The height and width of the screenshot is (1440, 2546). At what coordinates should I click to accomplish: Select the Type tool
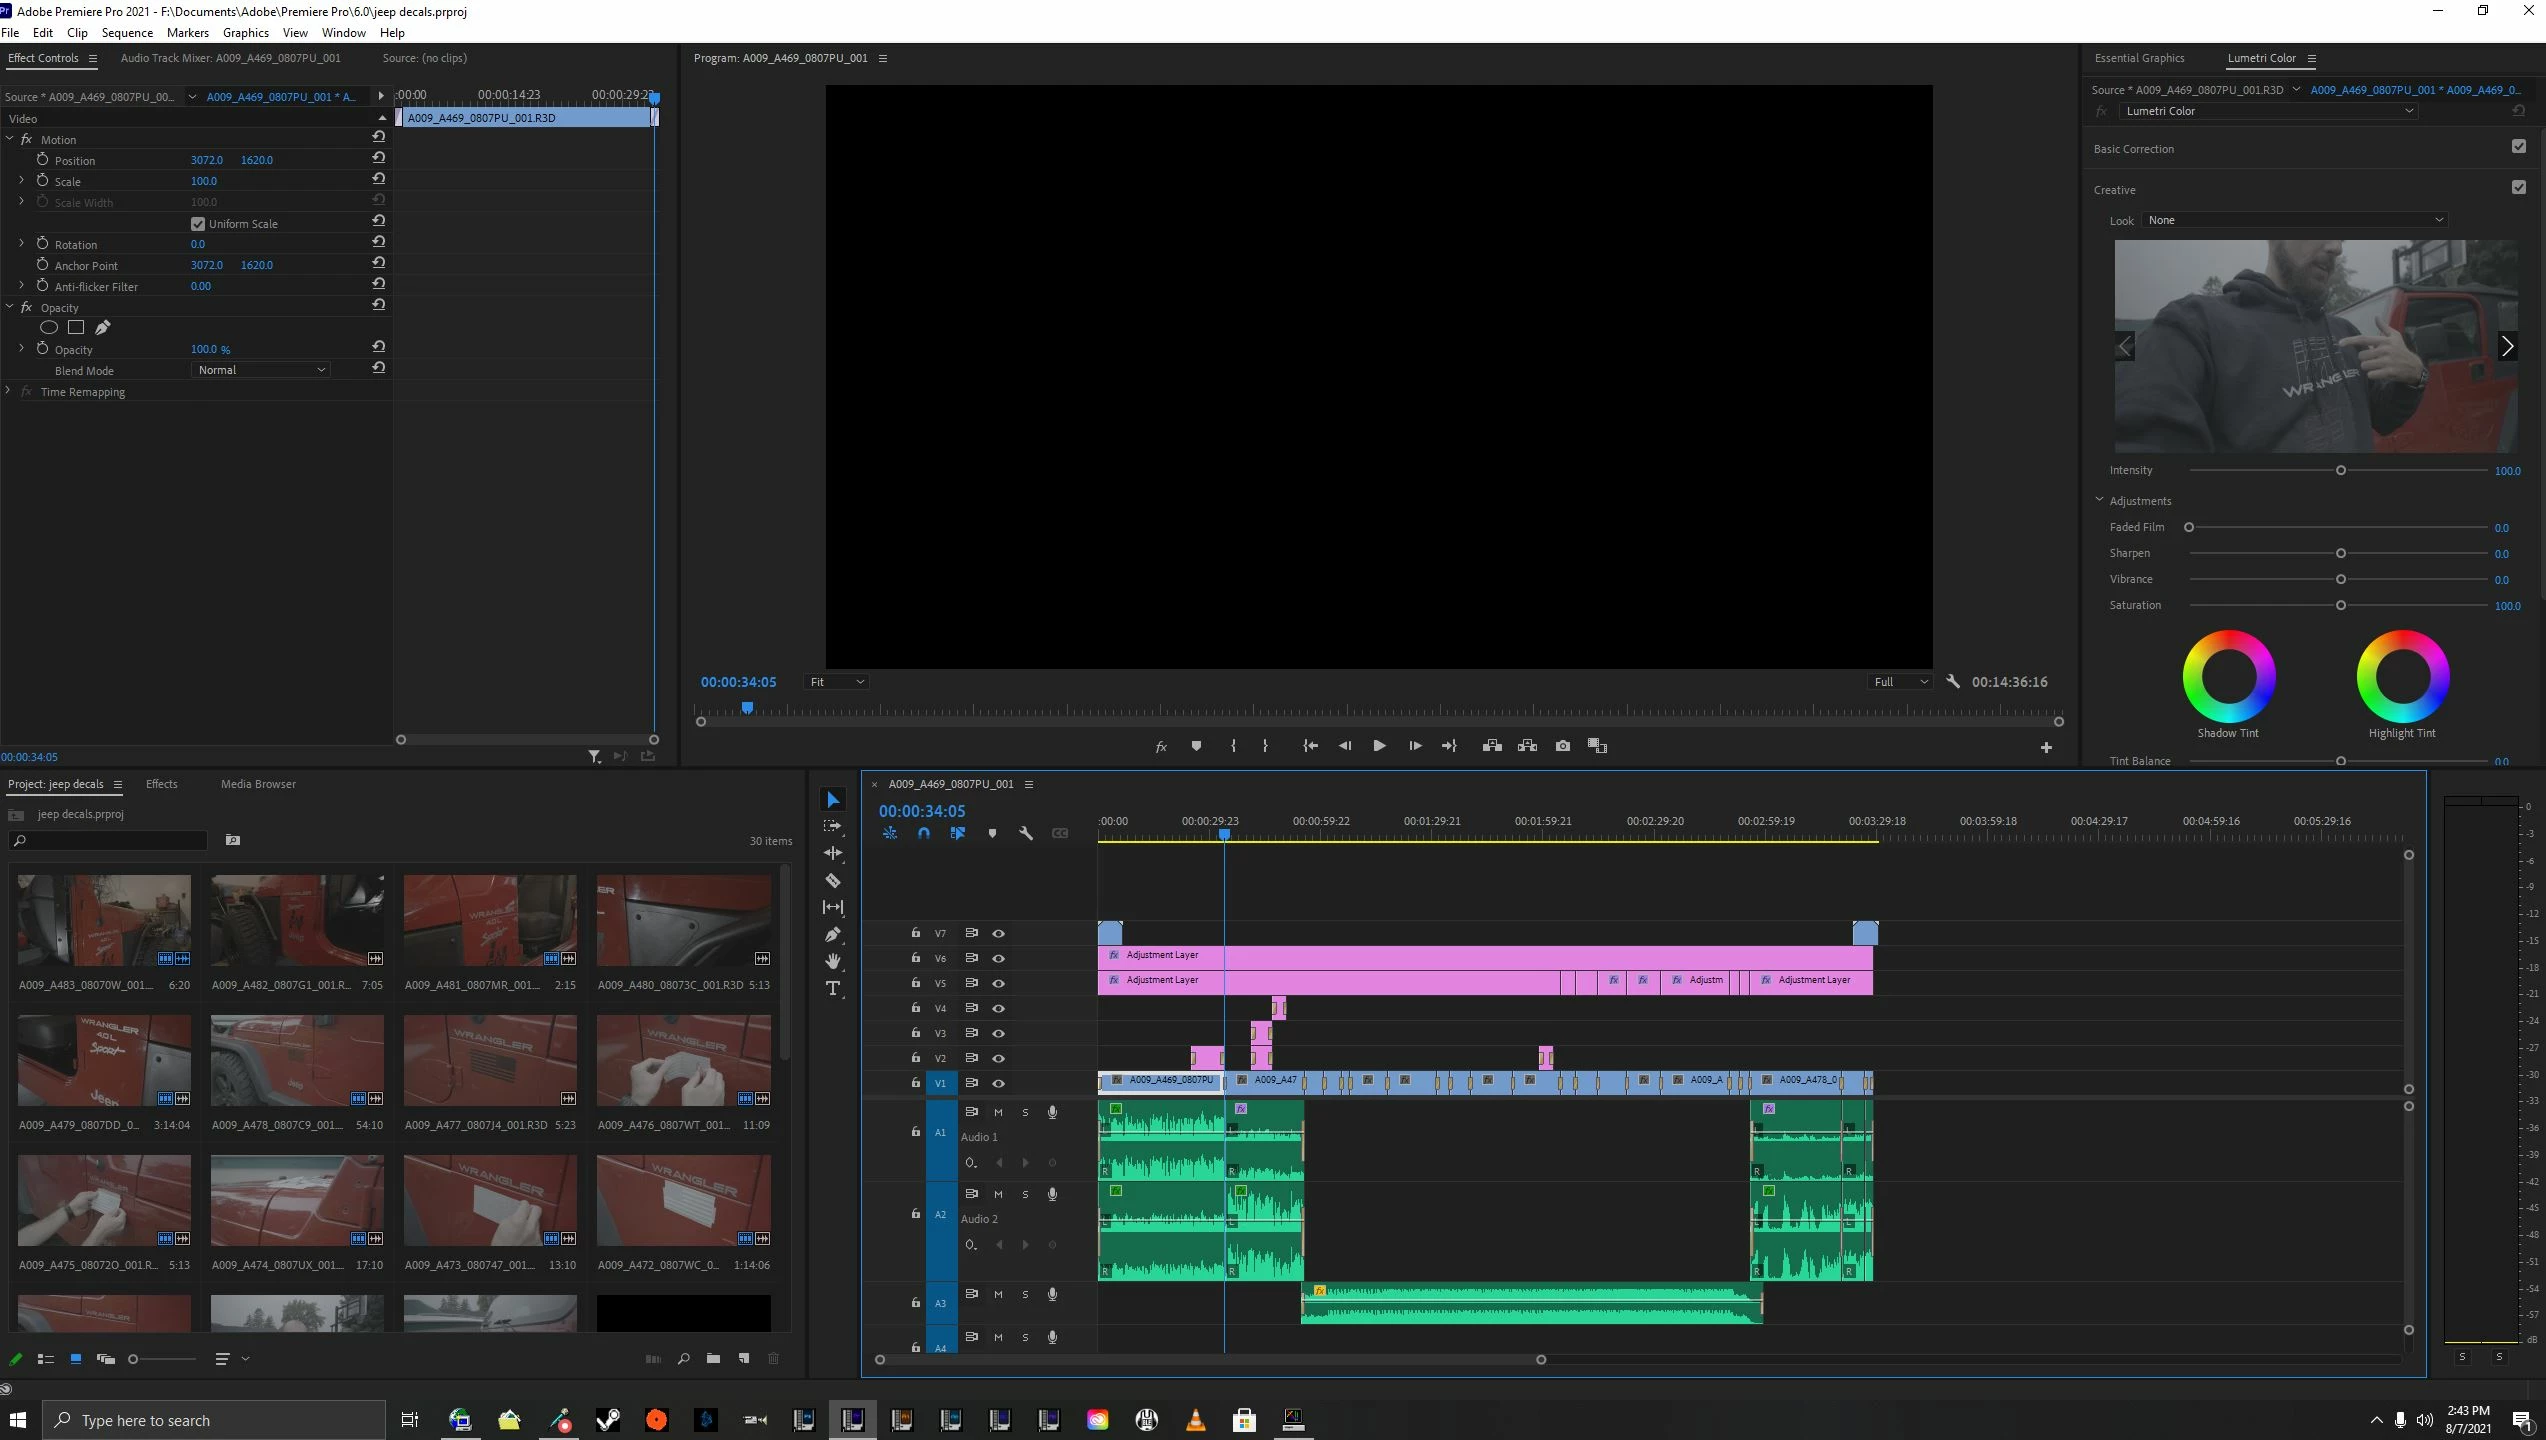click(x=832, y=989)
